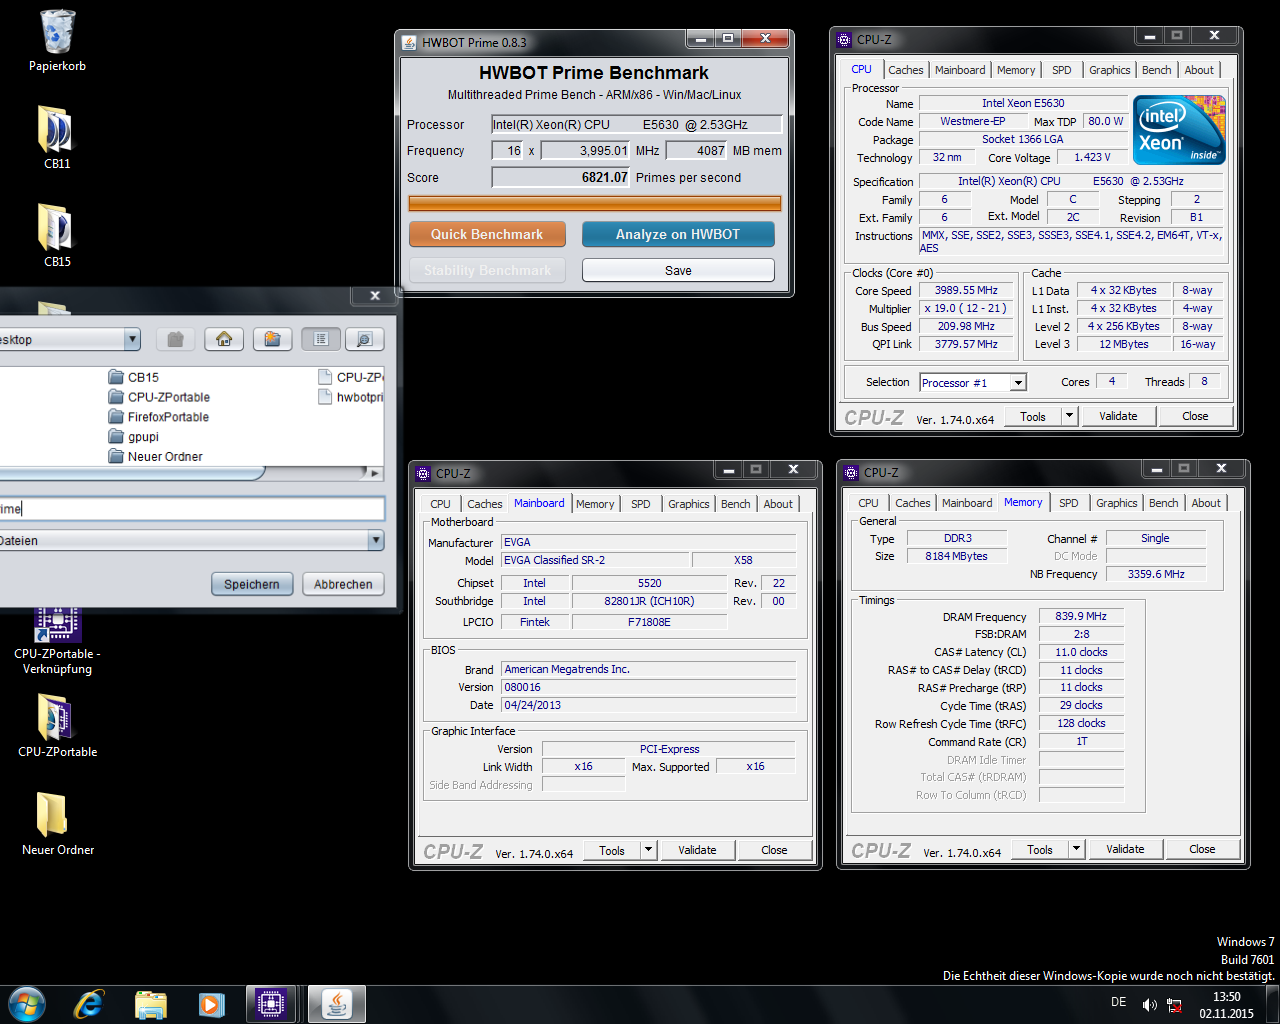Click the DE input language indicator
This screenshot has width=1280, height=1024.
click(x=1118, y=1002)
